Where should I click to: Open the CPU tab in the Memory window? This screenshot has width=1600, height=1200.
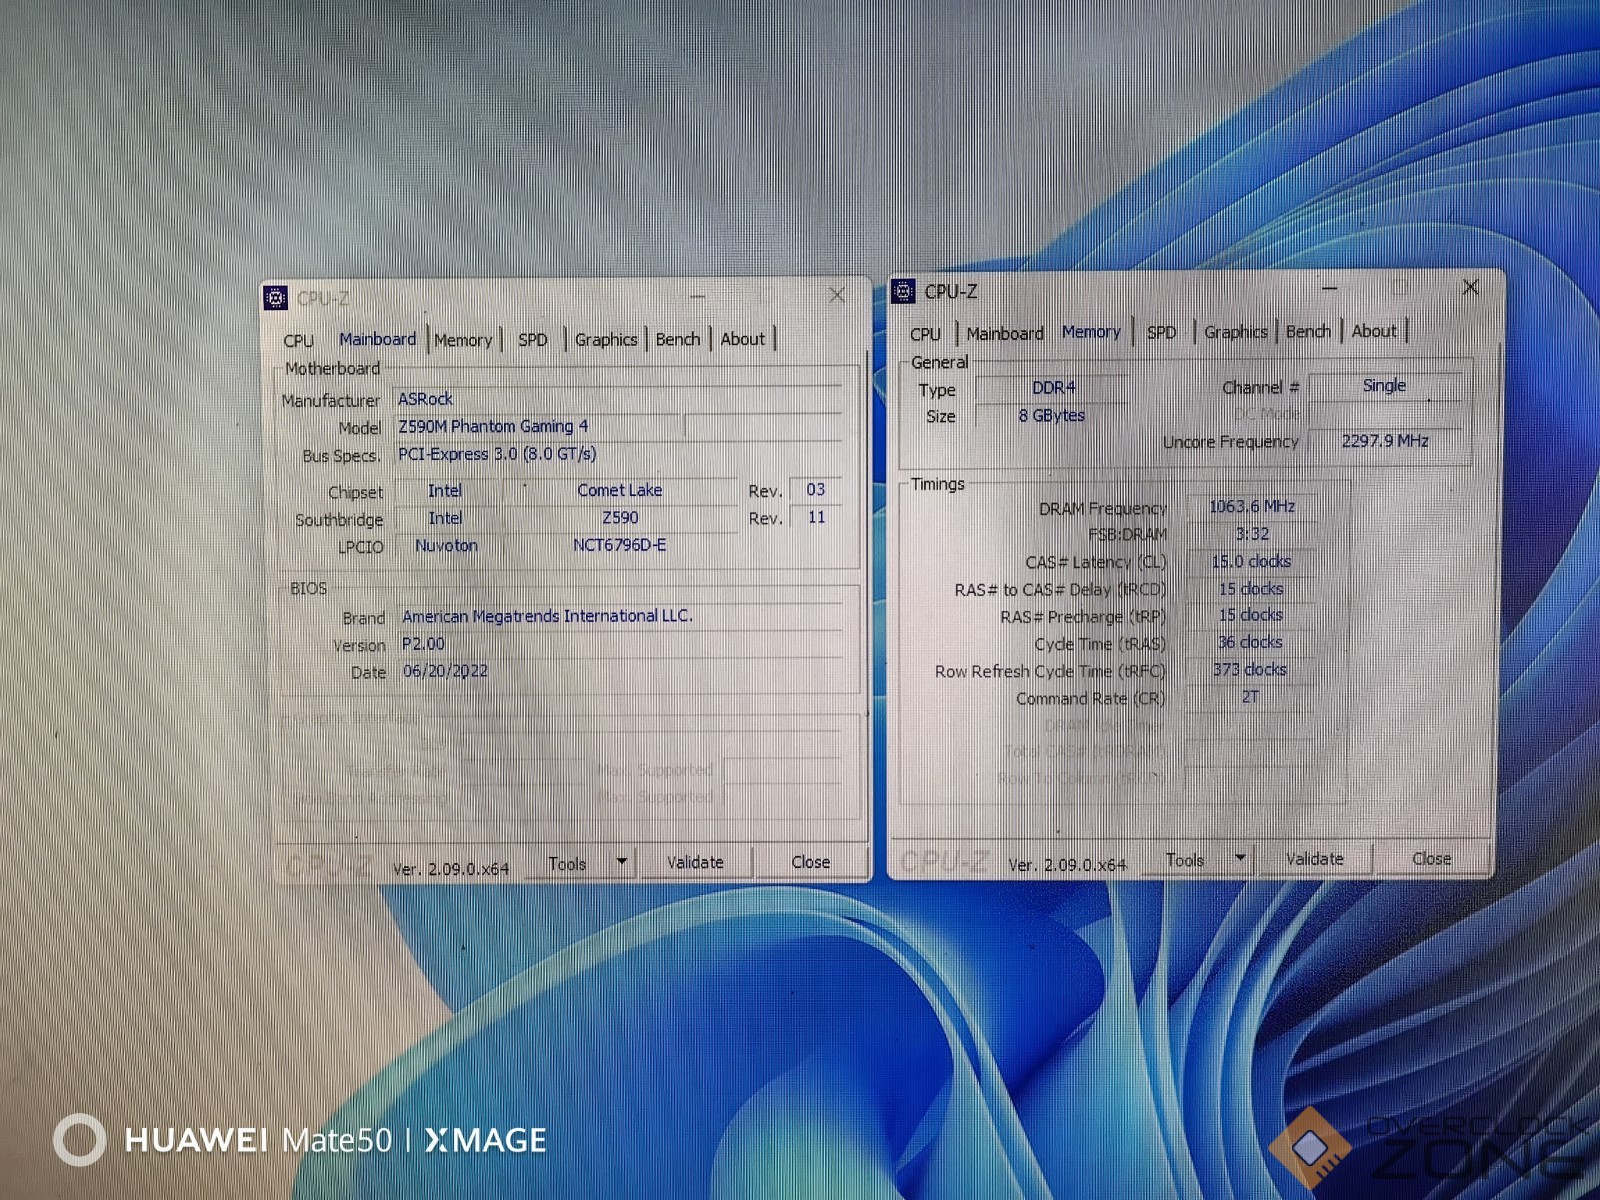925,334
